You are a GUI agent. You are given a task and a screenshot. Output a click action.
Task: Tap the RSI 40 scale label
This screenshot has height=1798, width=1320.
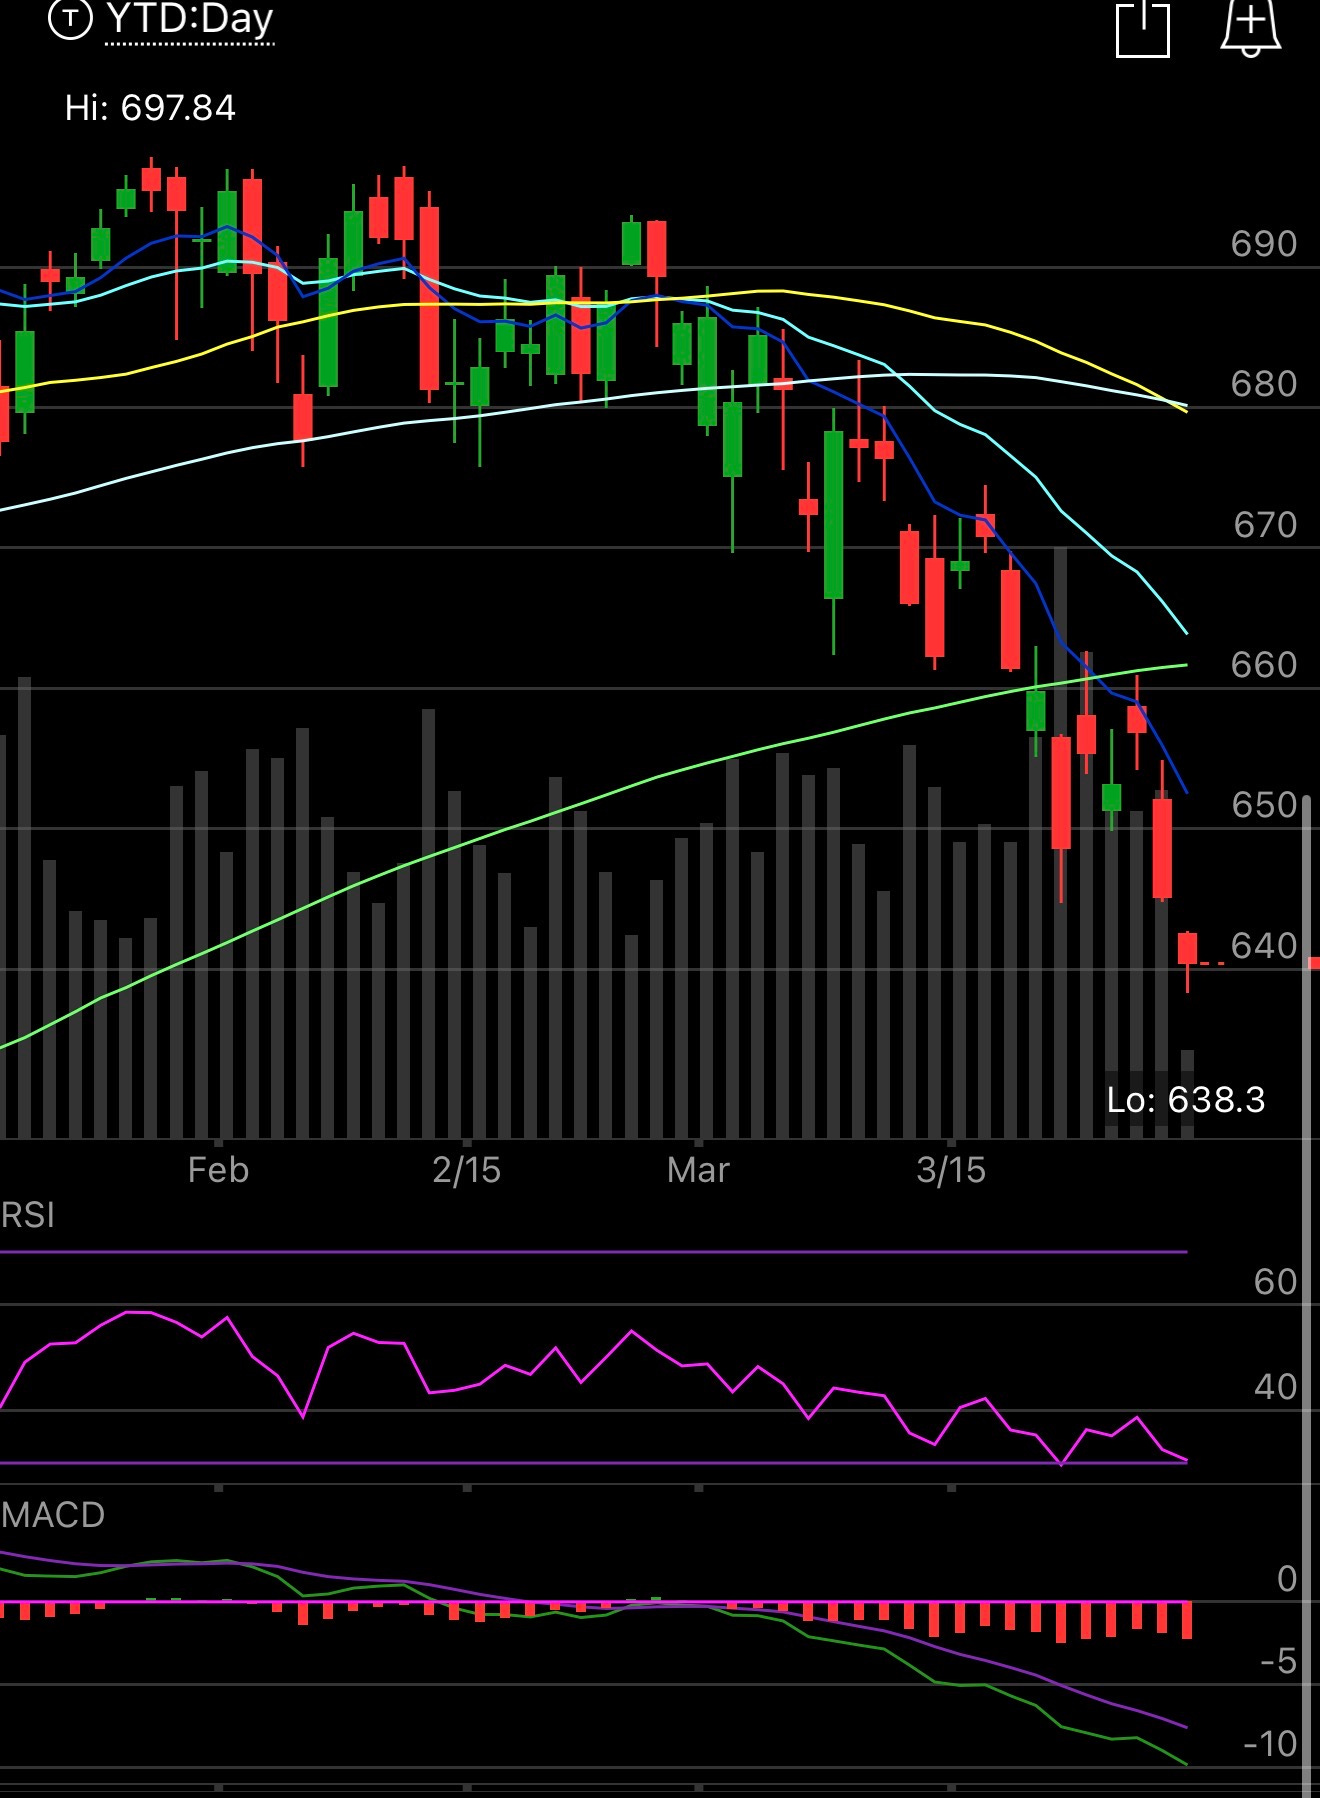point(1275,1387)
